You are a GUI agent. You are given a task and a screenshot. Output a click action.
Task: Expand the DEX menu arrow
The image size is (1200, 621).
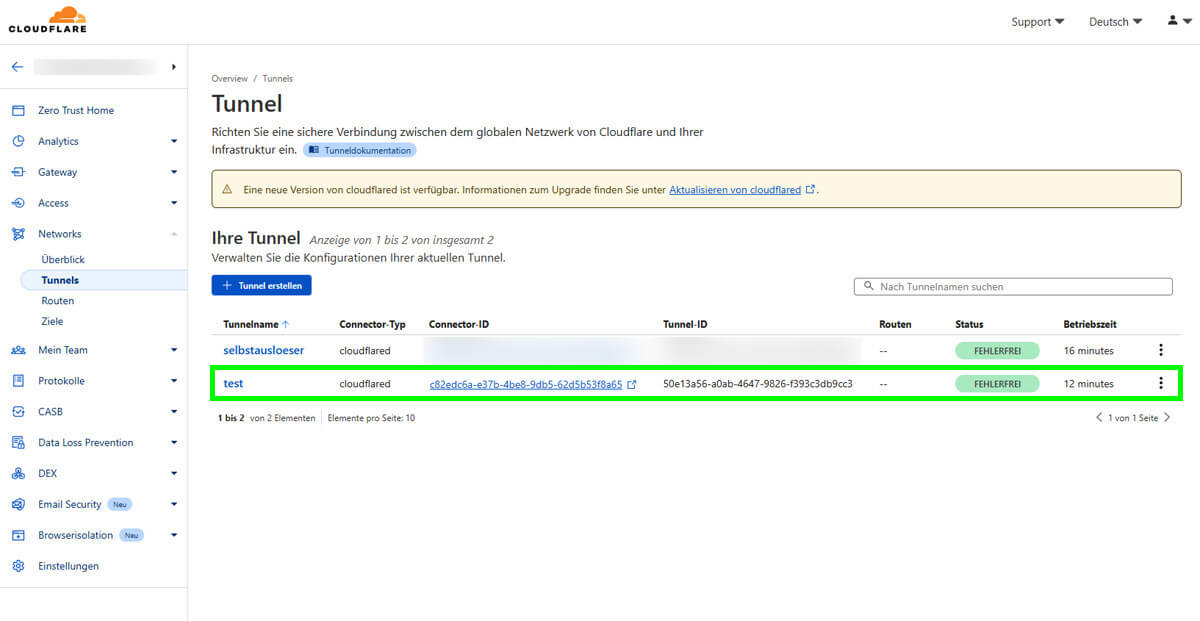pyautogui.click(x=174, y=473)
